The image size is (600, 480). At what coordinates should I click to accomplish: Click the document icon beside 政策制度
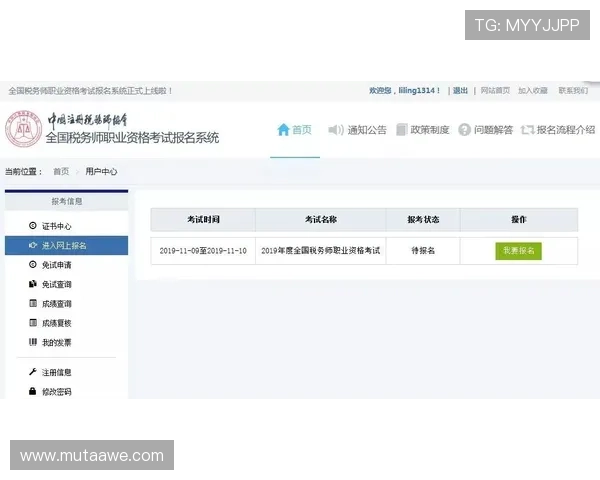click(401, 130)
